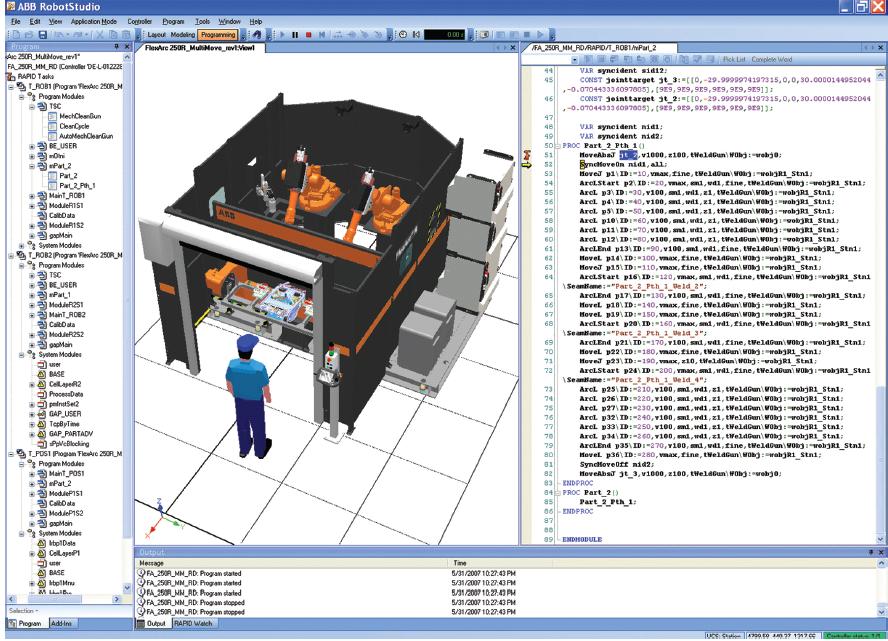The width and height of the screenshot is (888, 641).
Task: Select ProcessData module in tree
Action: (66, 394)
